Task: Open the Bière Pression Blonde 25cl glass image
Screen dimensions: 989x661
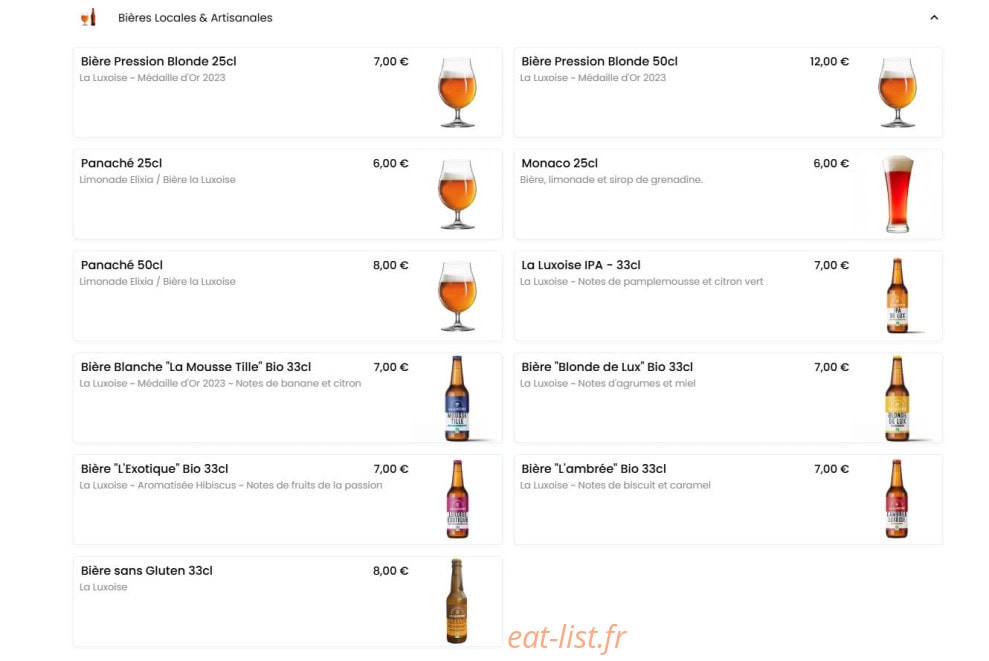Action: click(x=457, y=92)
